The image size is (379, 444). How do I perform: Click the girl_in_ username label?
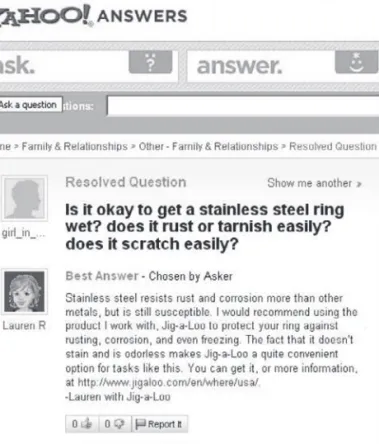click(x=24, y=233)
